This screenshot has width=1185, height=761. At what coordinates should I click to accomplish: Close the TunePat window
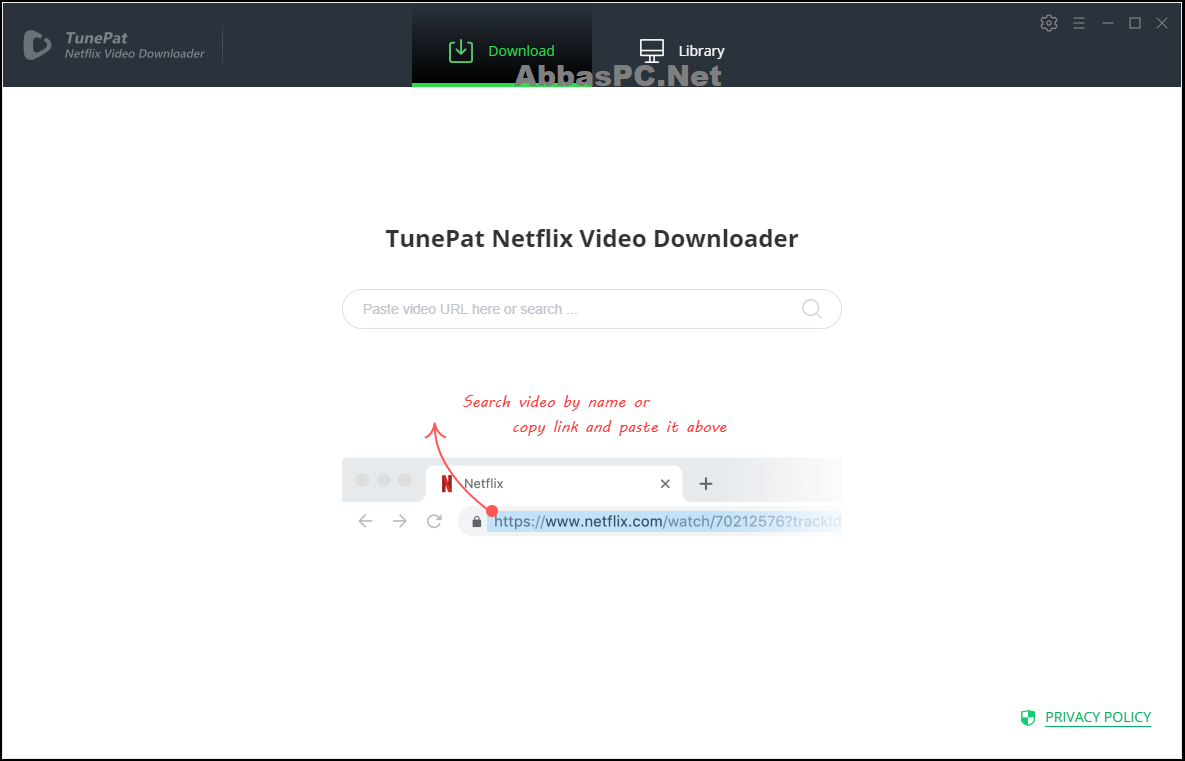coord(1162,23)
